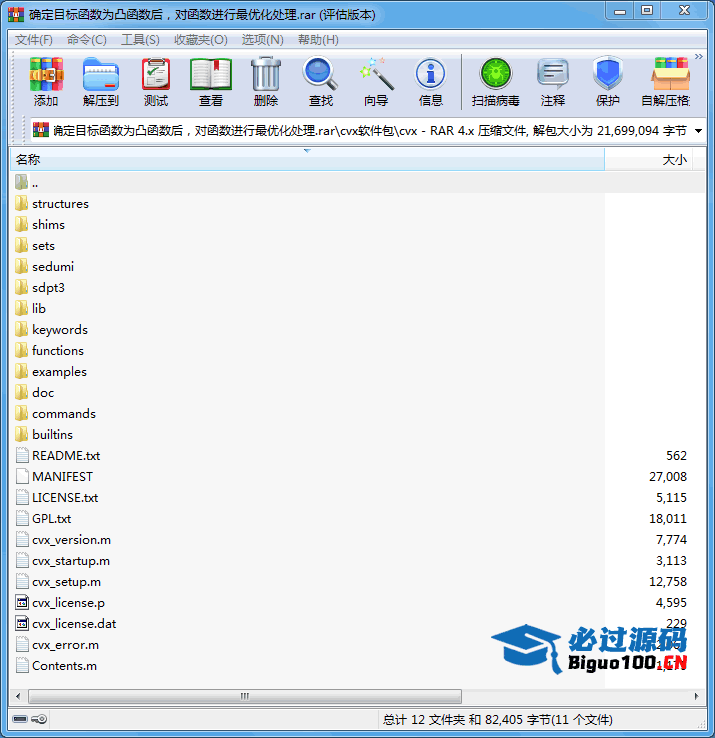The width and height of the screenshot is (715, 738).
Task: Click the horizontal scrollbar right arrow
Action: tap(697, 696)
